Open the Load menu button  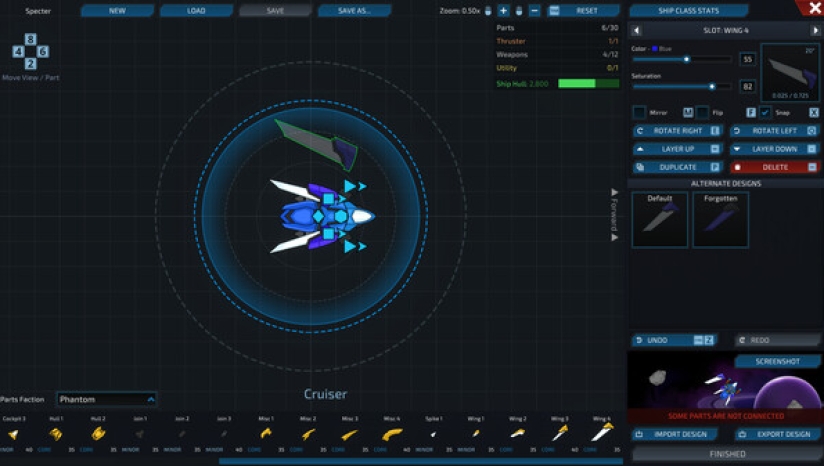[x=196, y=10]
